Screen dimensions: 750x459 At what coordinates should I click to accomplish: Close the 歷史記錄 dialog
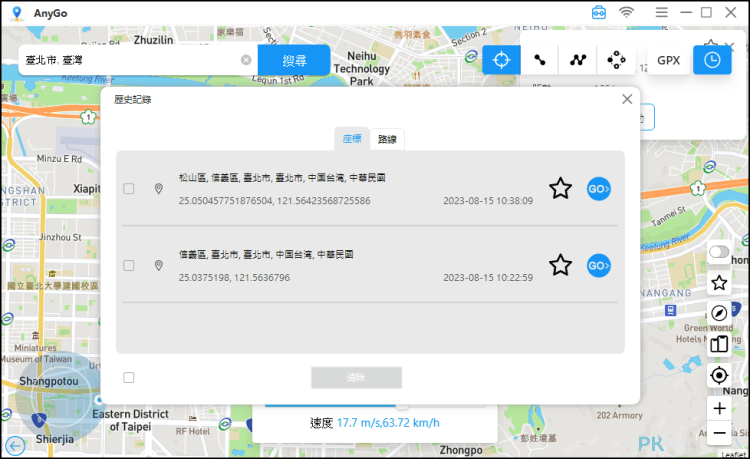point(627,99)
